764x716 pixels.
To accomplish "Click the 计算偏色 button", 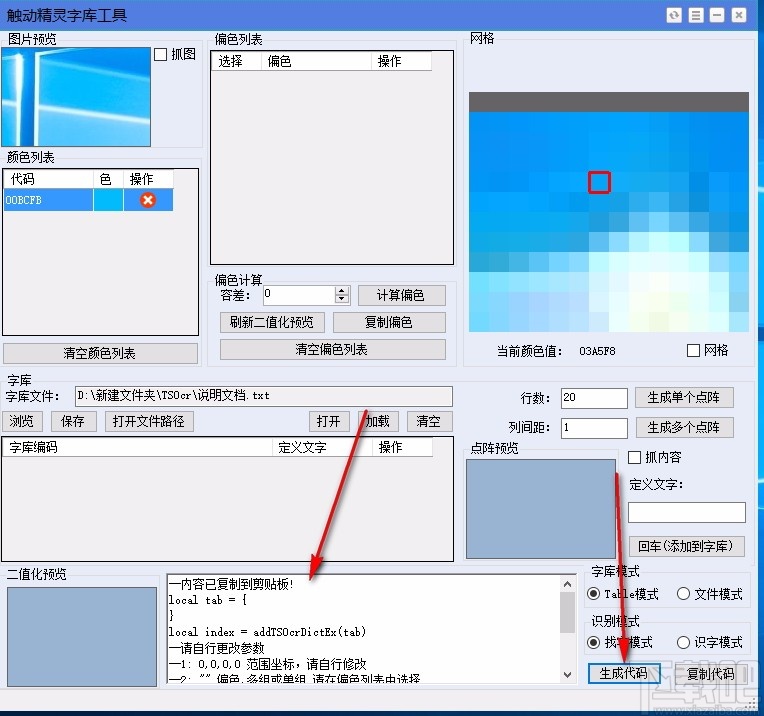I will tap(401, 295).
